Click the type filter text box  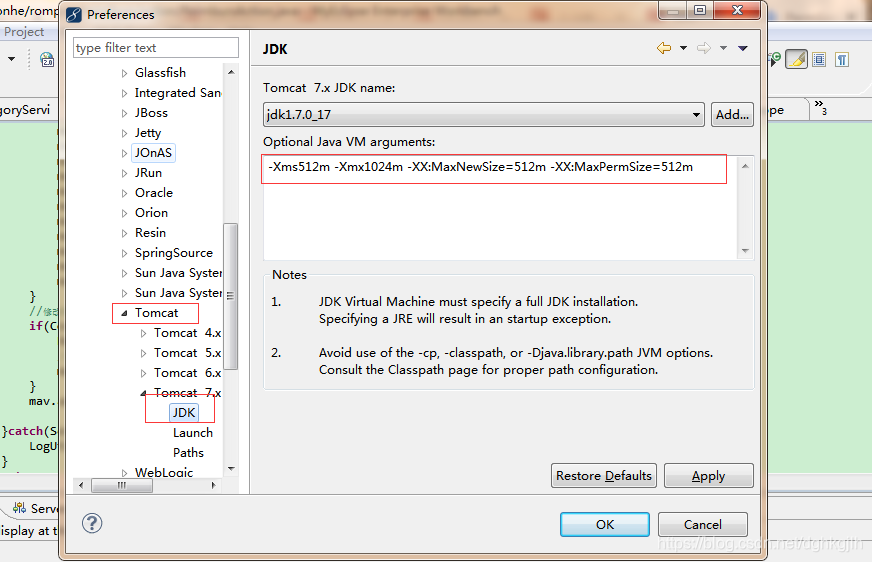point(156,48)
